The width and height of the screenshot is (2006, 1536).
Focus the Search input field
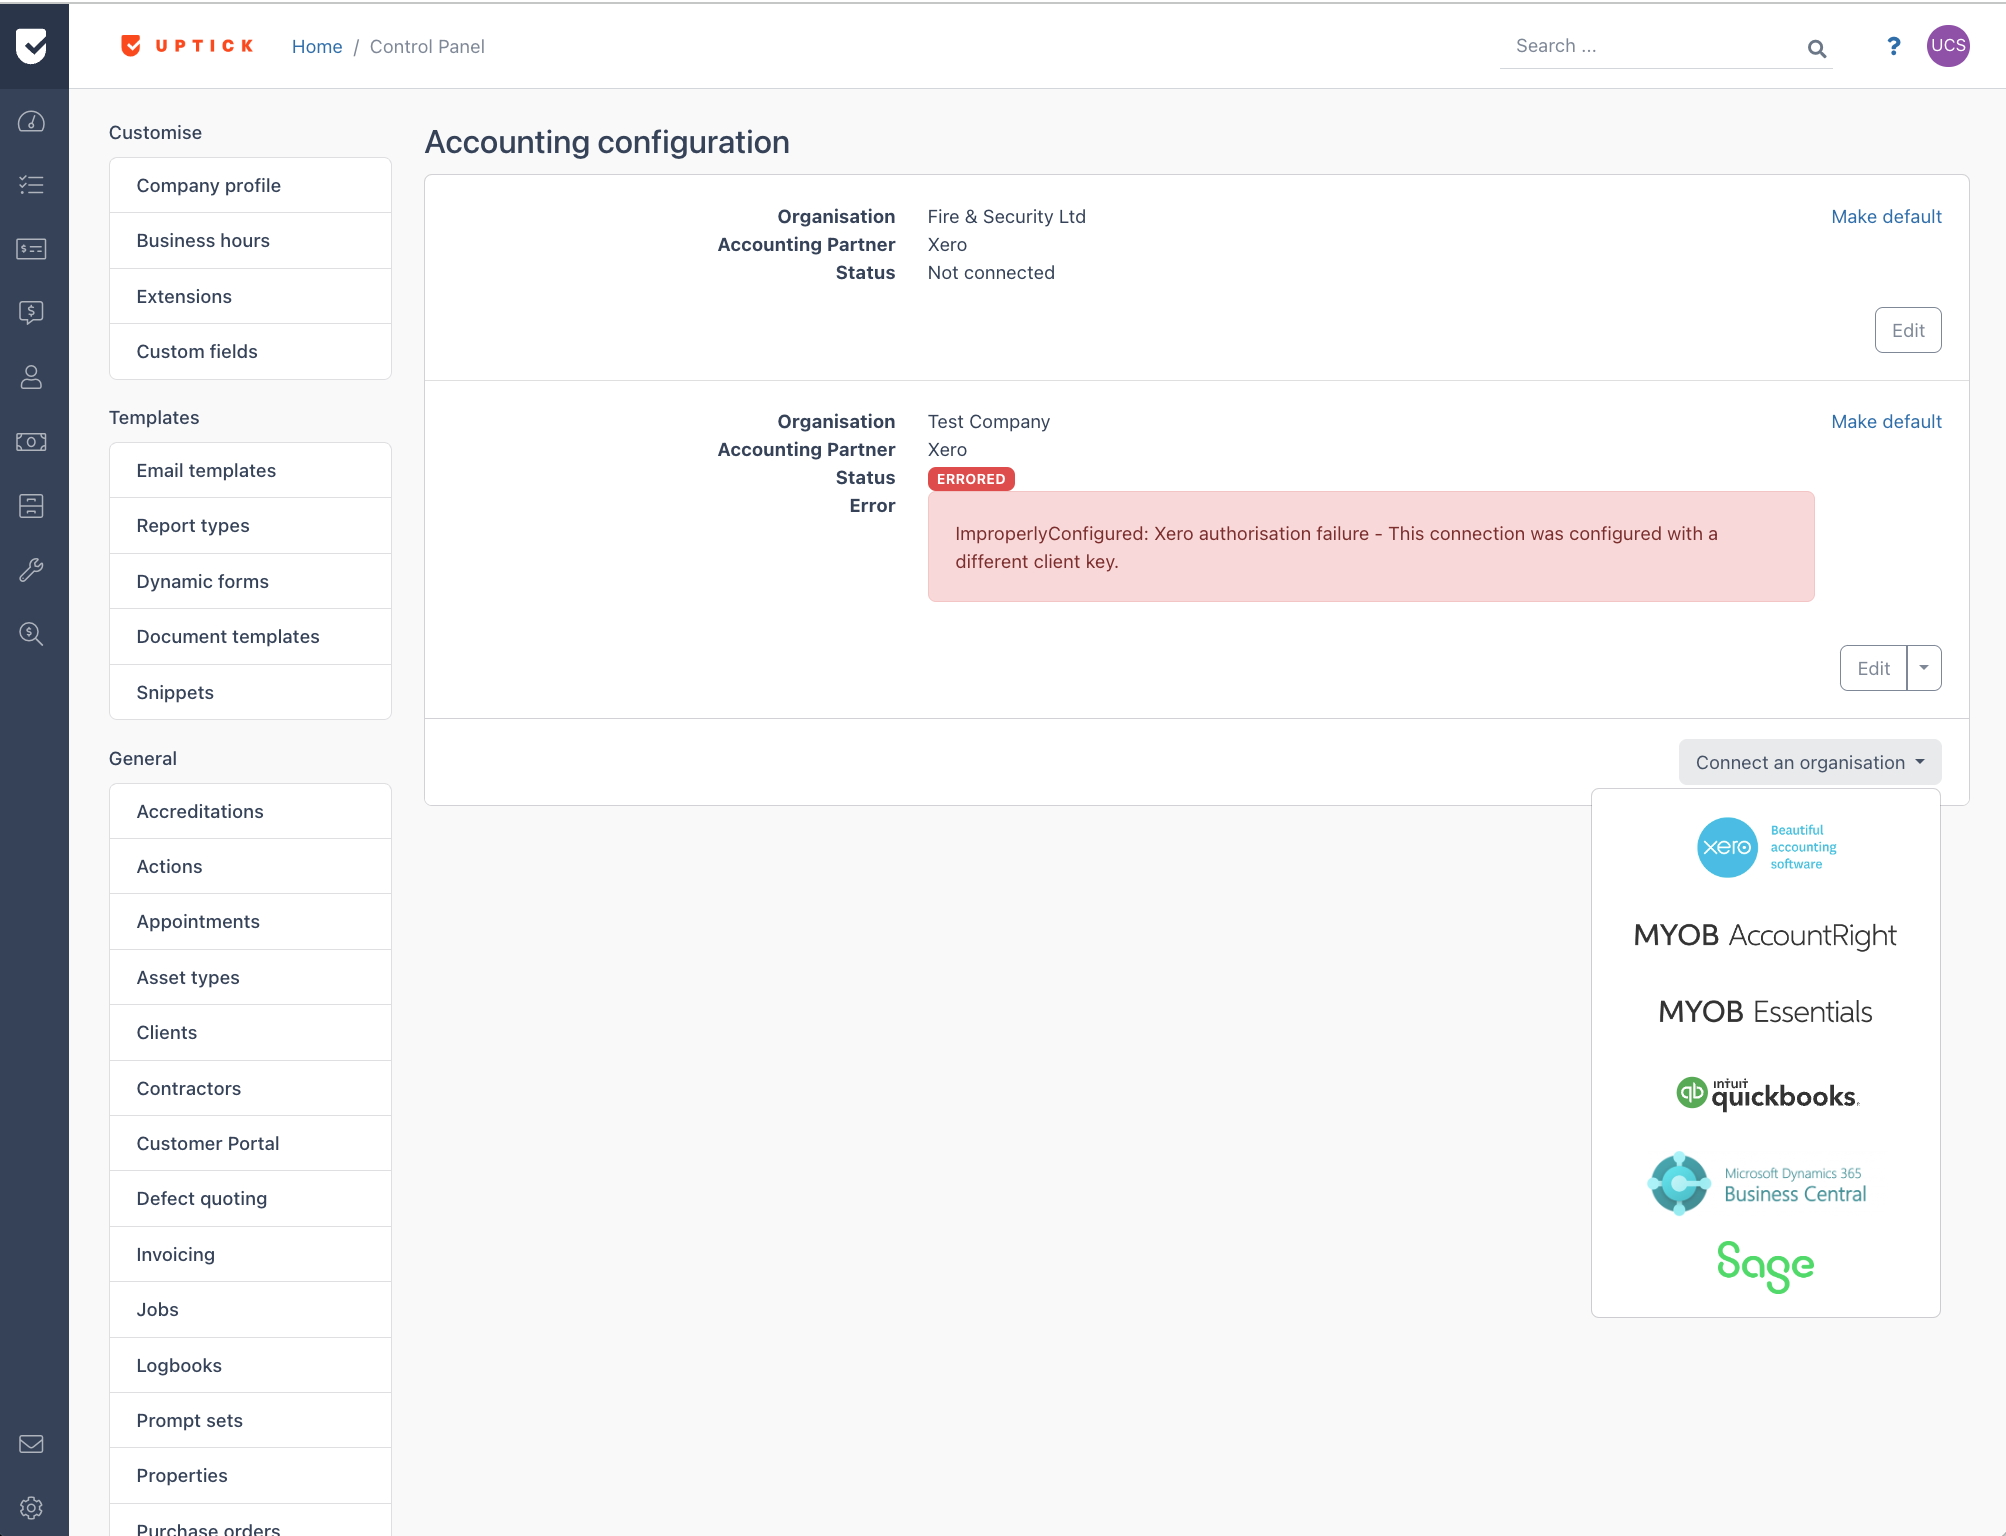tap(1655, 46)
